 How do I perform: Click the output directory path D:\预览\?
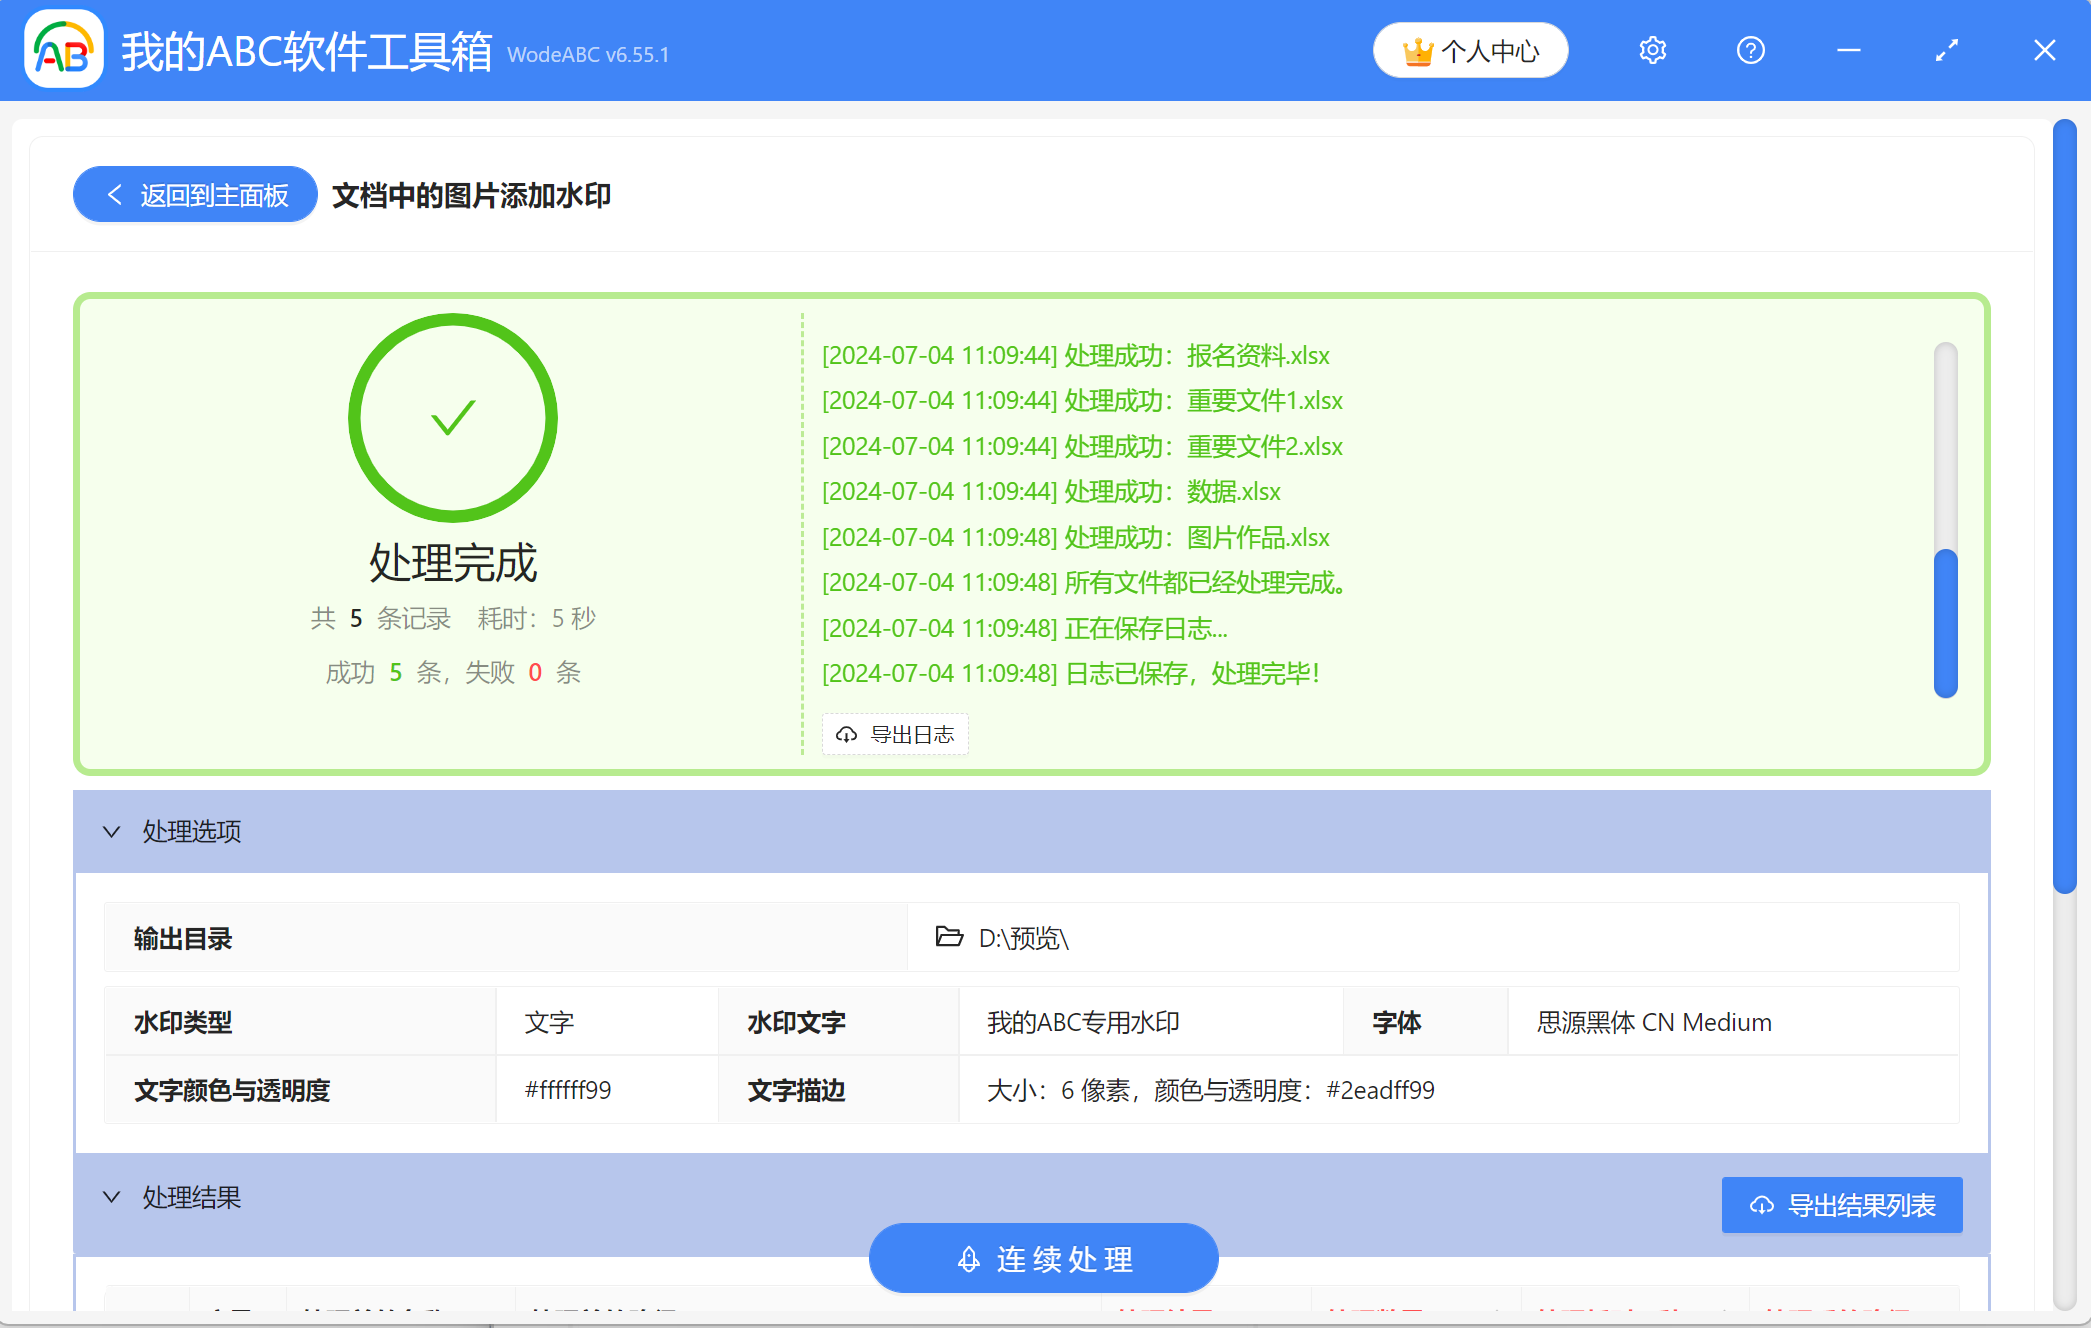1023,938
